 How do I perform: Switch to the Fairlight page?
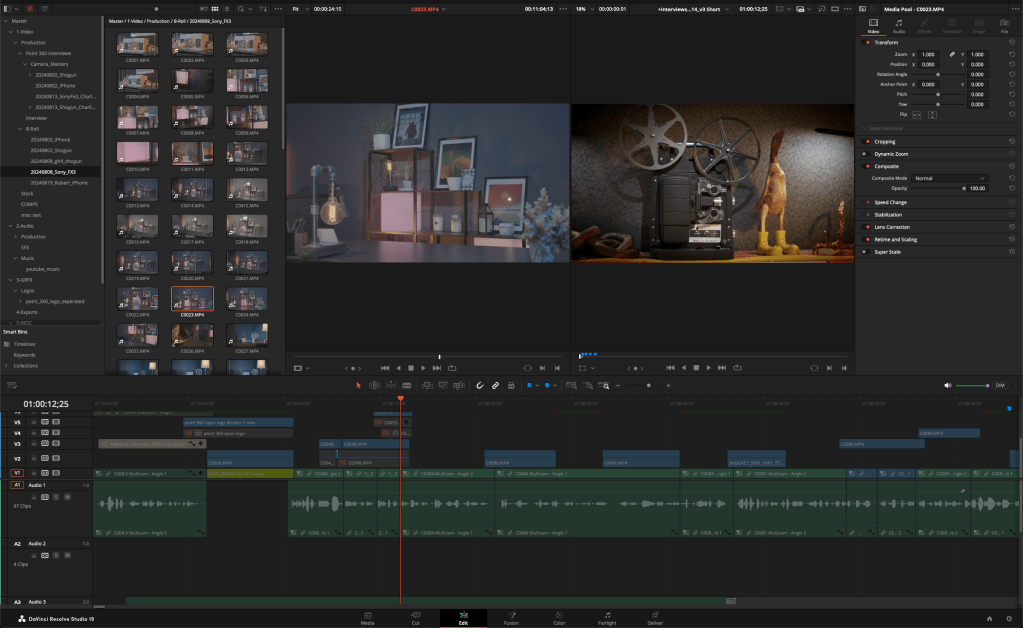tap(607, 617)
